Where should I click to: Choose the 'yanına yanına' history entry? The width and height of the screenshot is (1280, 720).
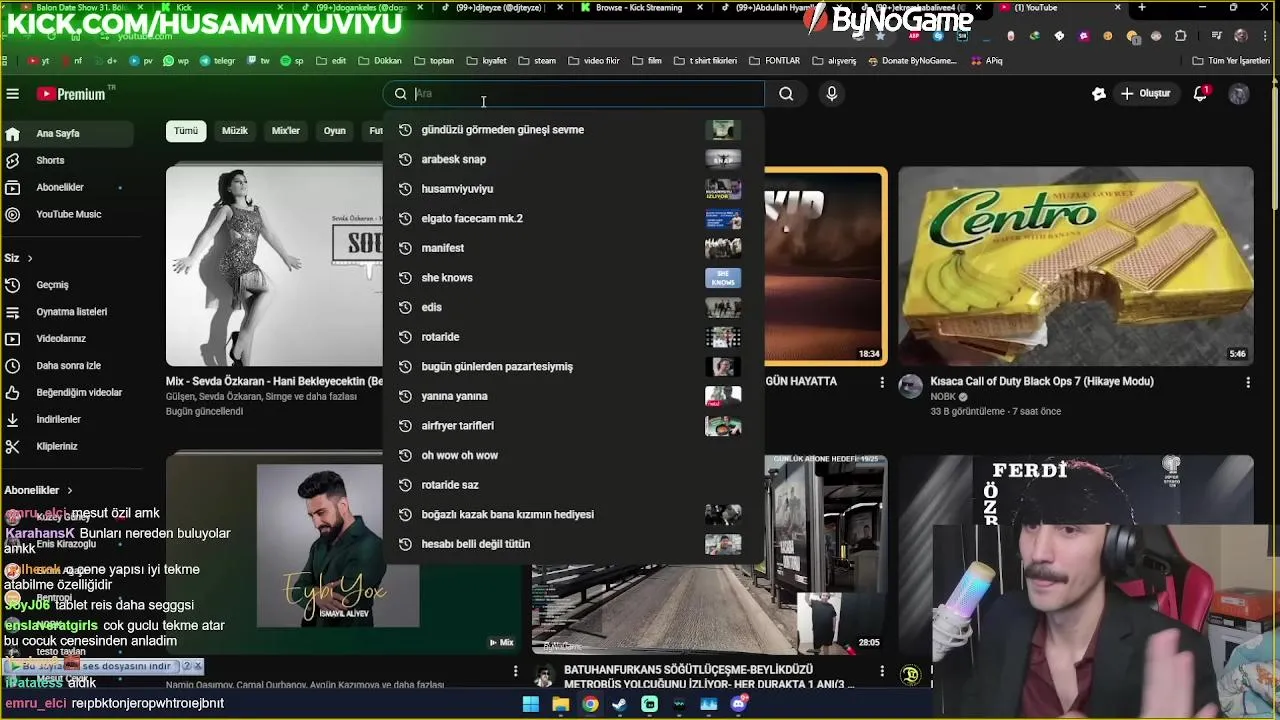click(572, 396)
